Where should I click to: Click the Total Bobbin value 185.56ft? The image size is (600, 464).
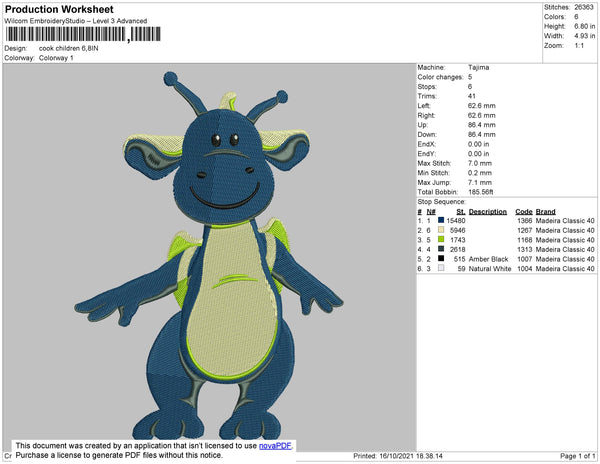pos(481,191)
